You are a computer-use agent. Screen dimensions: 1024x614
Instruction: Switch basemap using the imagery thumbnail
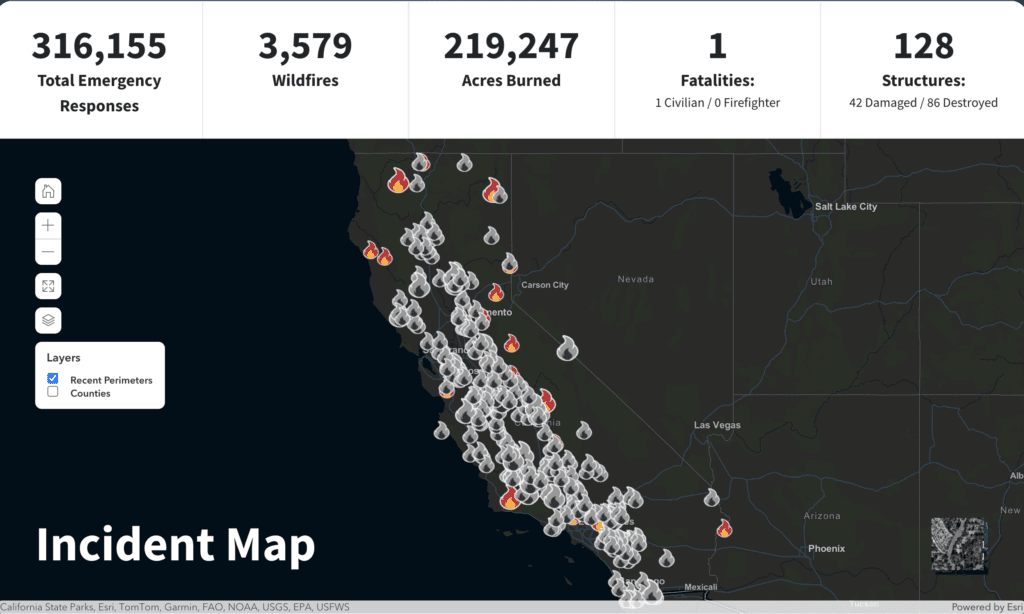pos(958,545)
